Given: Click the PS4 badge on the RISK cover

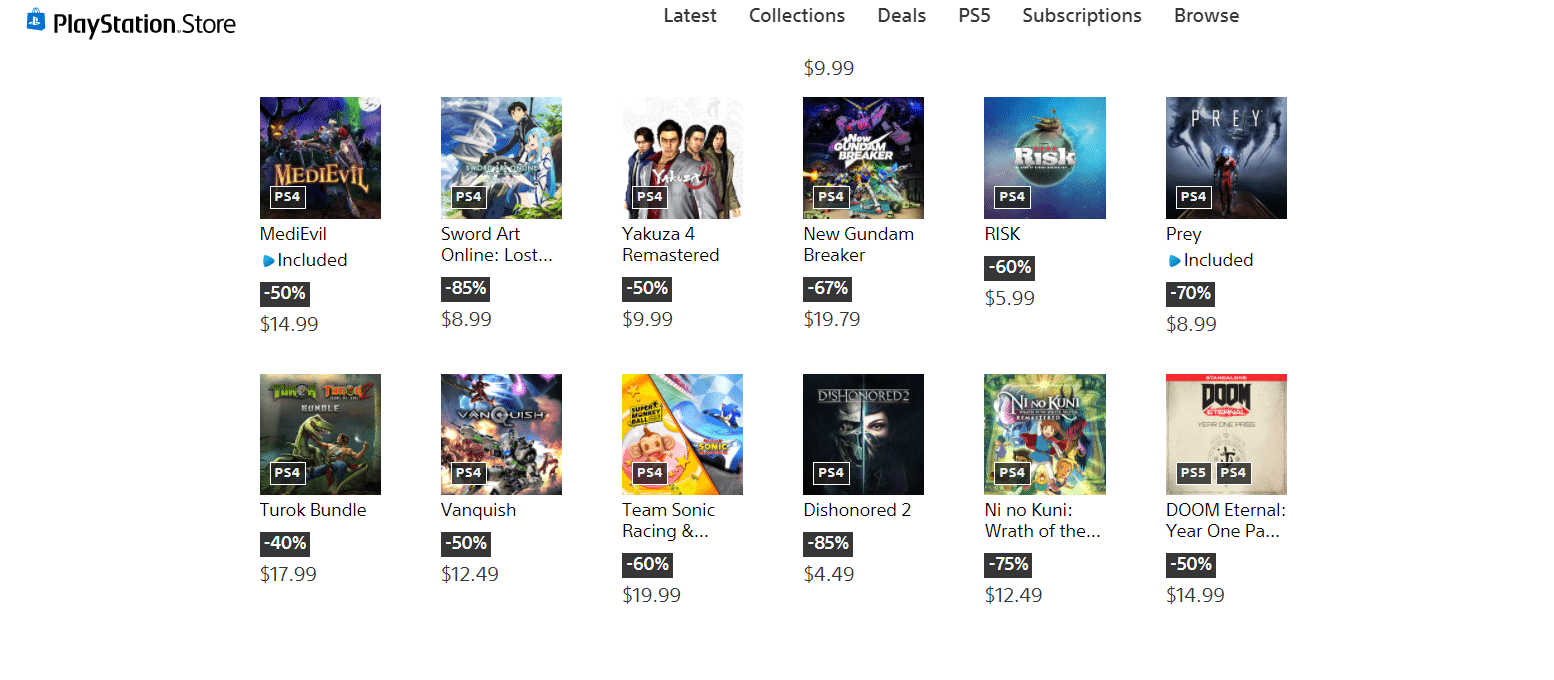Looking at the screenshot, I should [x=1012, y=197].
